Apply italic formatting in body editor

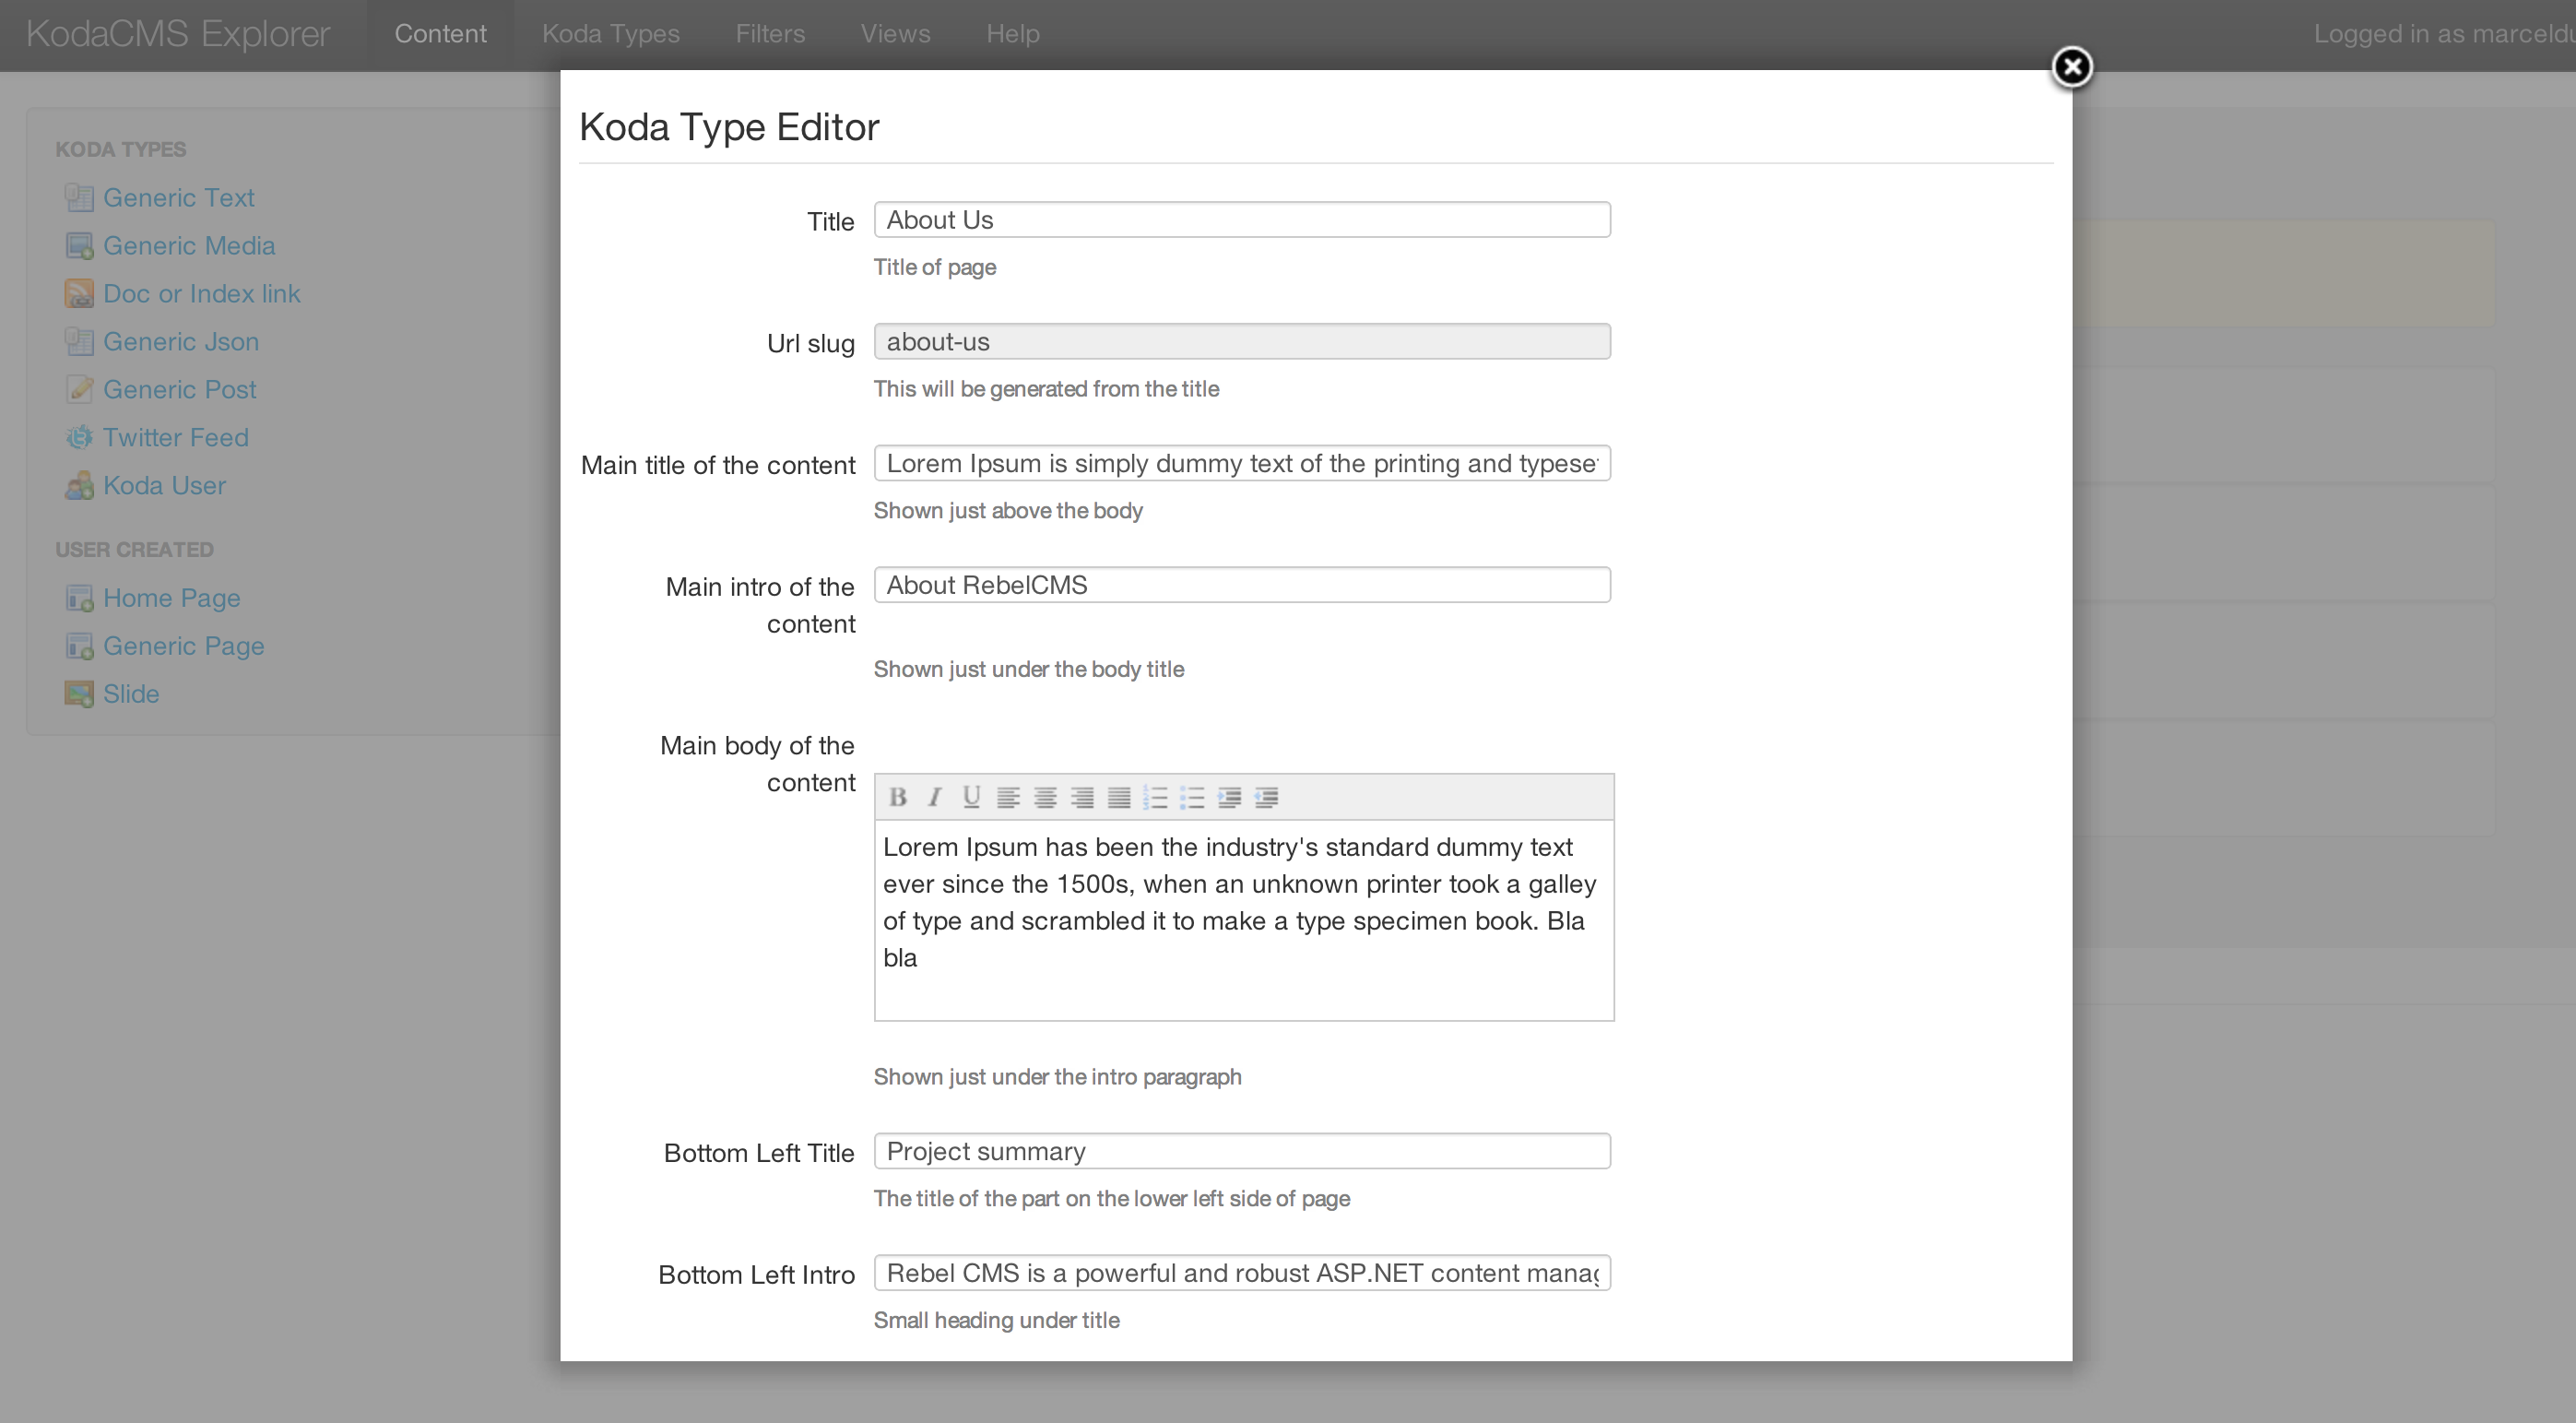pyautogui.click(x=934, y=797)
